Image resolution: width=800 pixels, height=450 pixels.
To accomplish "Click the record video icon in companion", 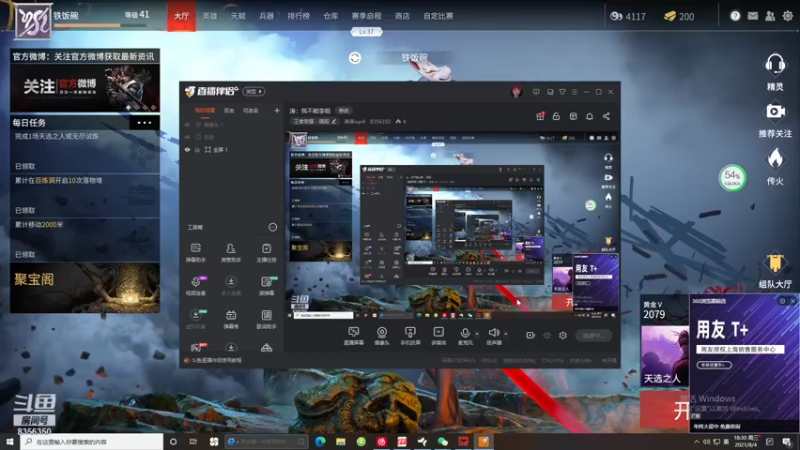I will [531, 335].
